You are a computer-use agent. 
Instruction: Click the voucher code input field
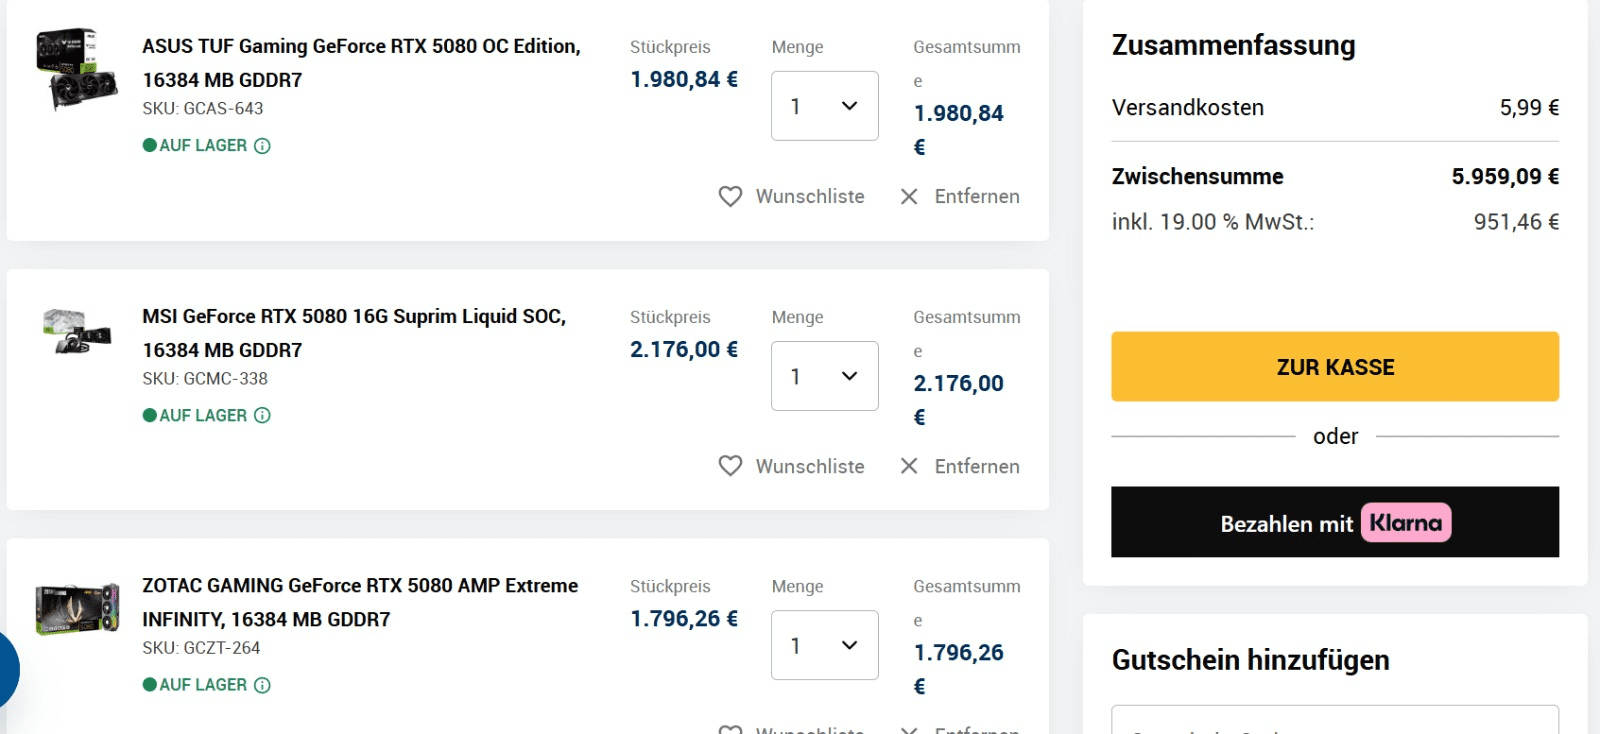[1334, 722]
